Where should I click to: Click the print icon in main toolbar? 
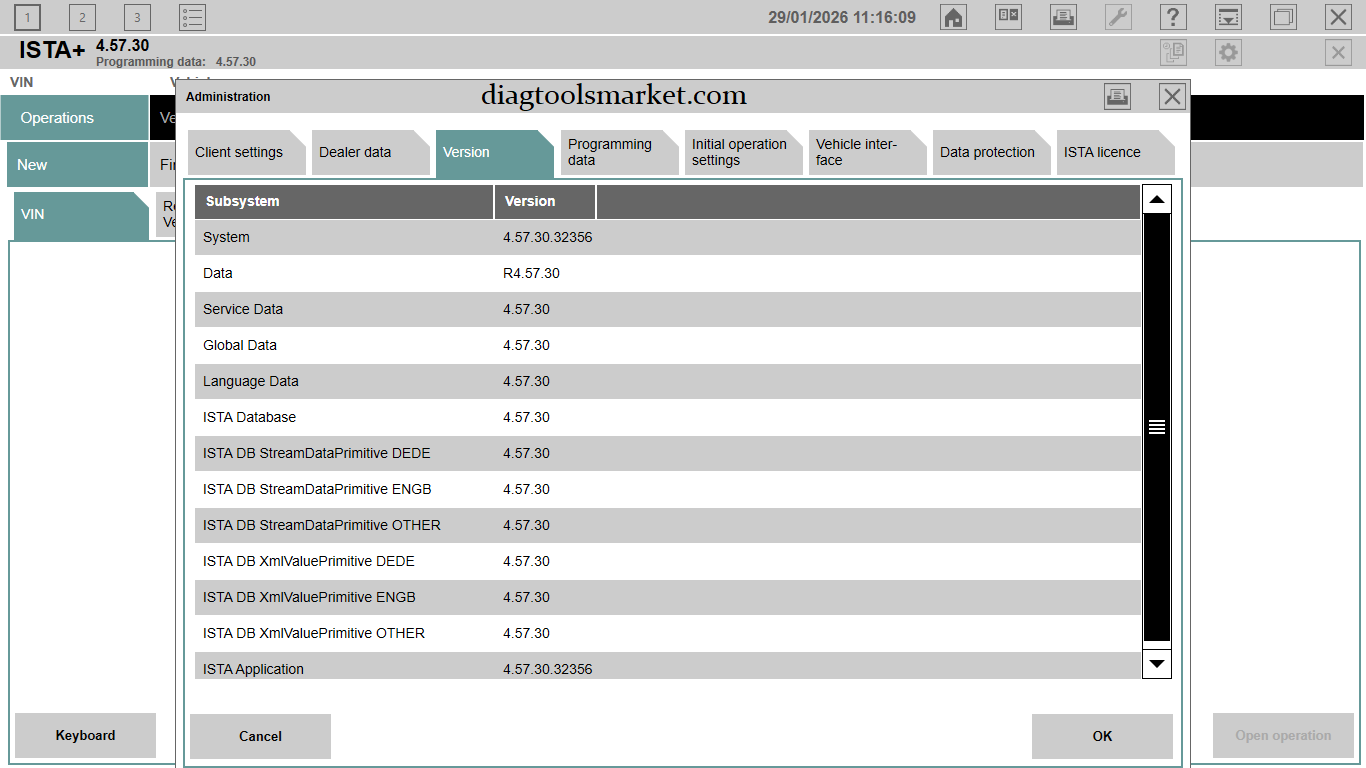click(x=1063, y=17)
